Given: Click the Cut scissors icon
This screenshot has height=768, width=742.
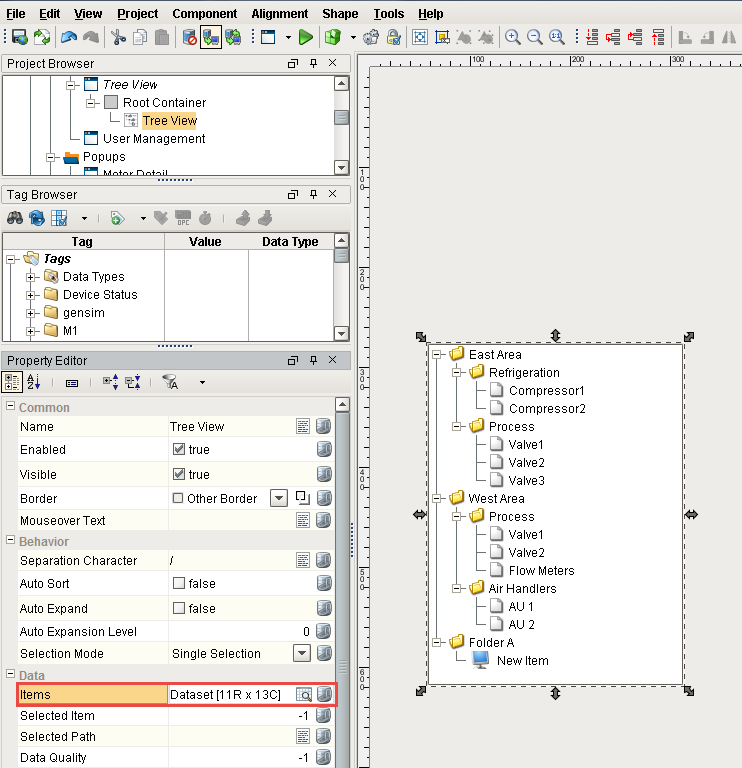Looking at the screenshot, I should (x=118, y=37).
